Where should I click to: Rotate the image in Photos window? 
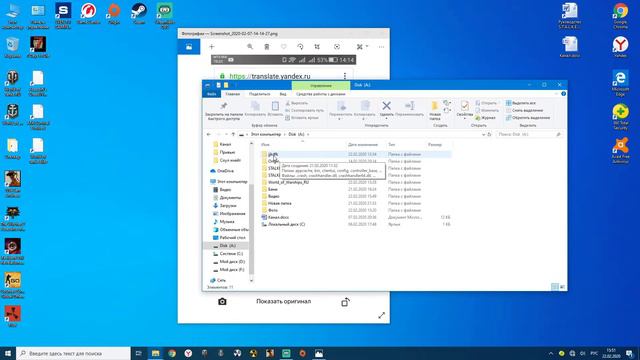[300, 47]
